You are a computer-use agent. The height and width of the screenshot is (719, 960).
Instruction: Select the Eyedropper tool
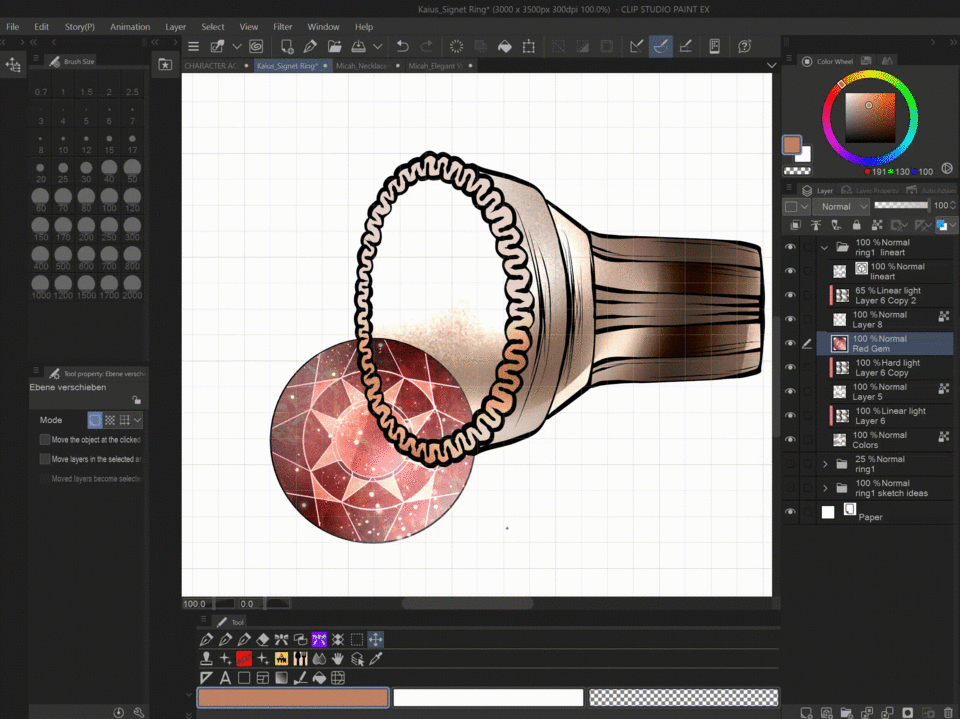375,659
